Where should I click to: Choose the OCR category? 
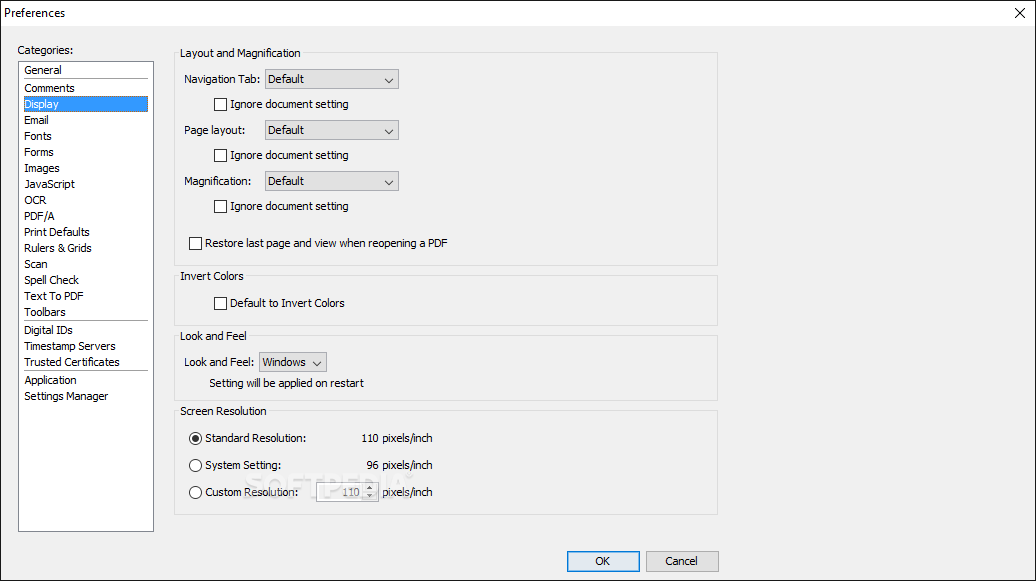tap(35, 200)
